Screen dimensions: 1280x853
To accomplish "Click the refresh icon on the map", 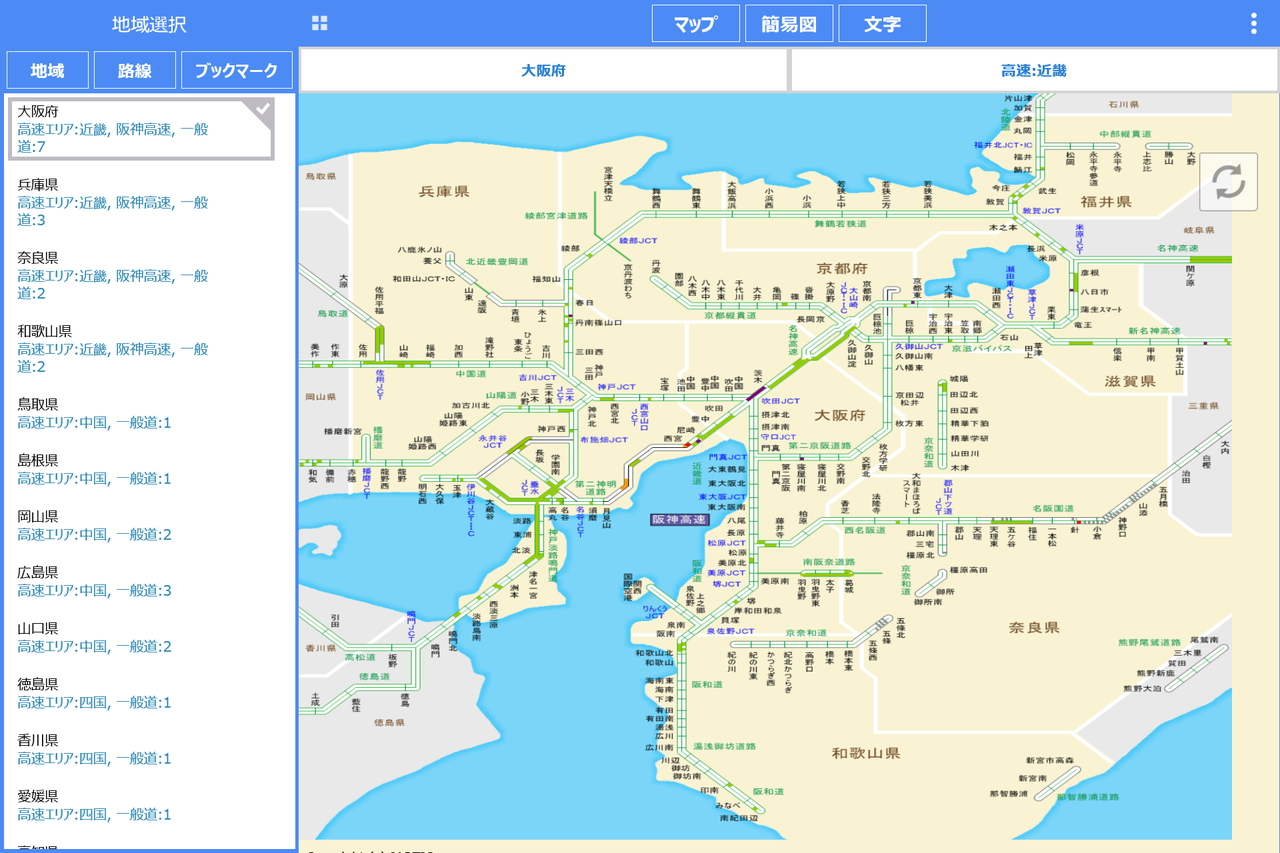I will 1228,183.
